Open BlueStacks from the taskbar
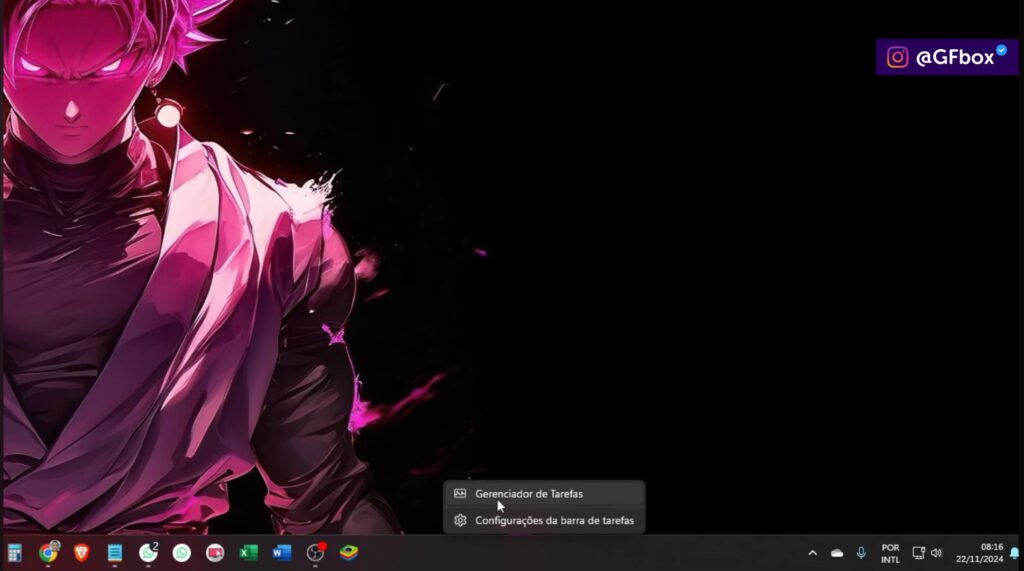Image resolution: width=1024 pixels, height=571 pixels. coord(349,553)
